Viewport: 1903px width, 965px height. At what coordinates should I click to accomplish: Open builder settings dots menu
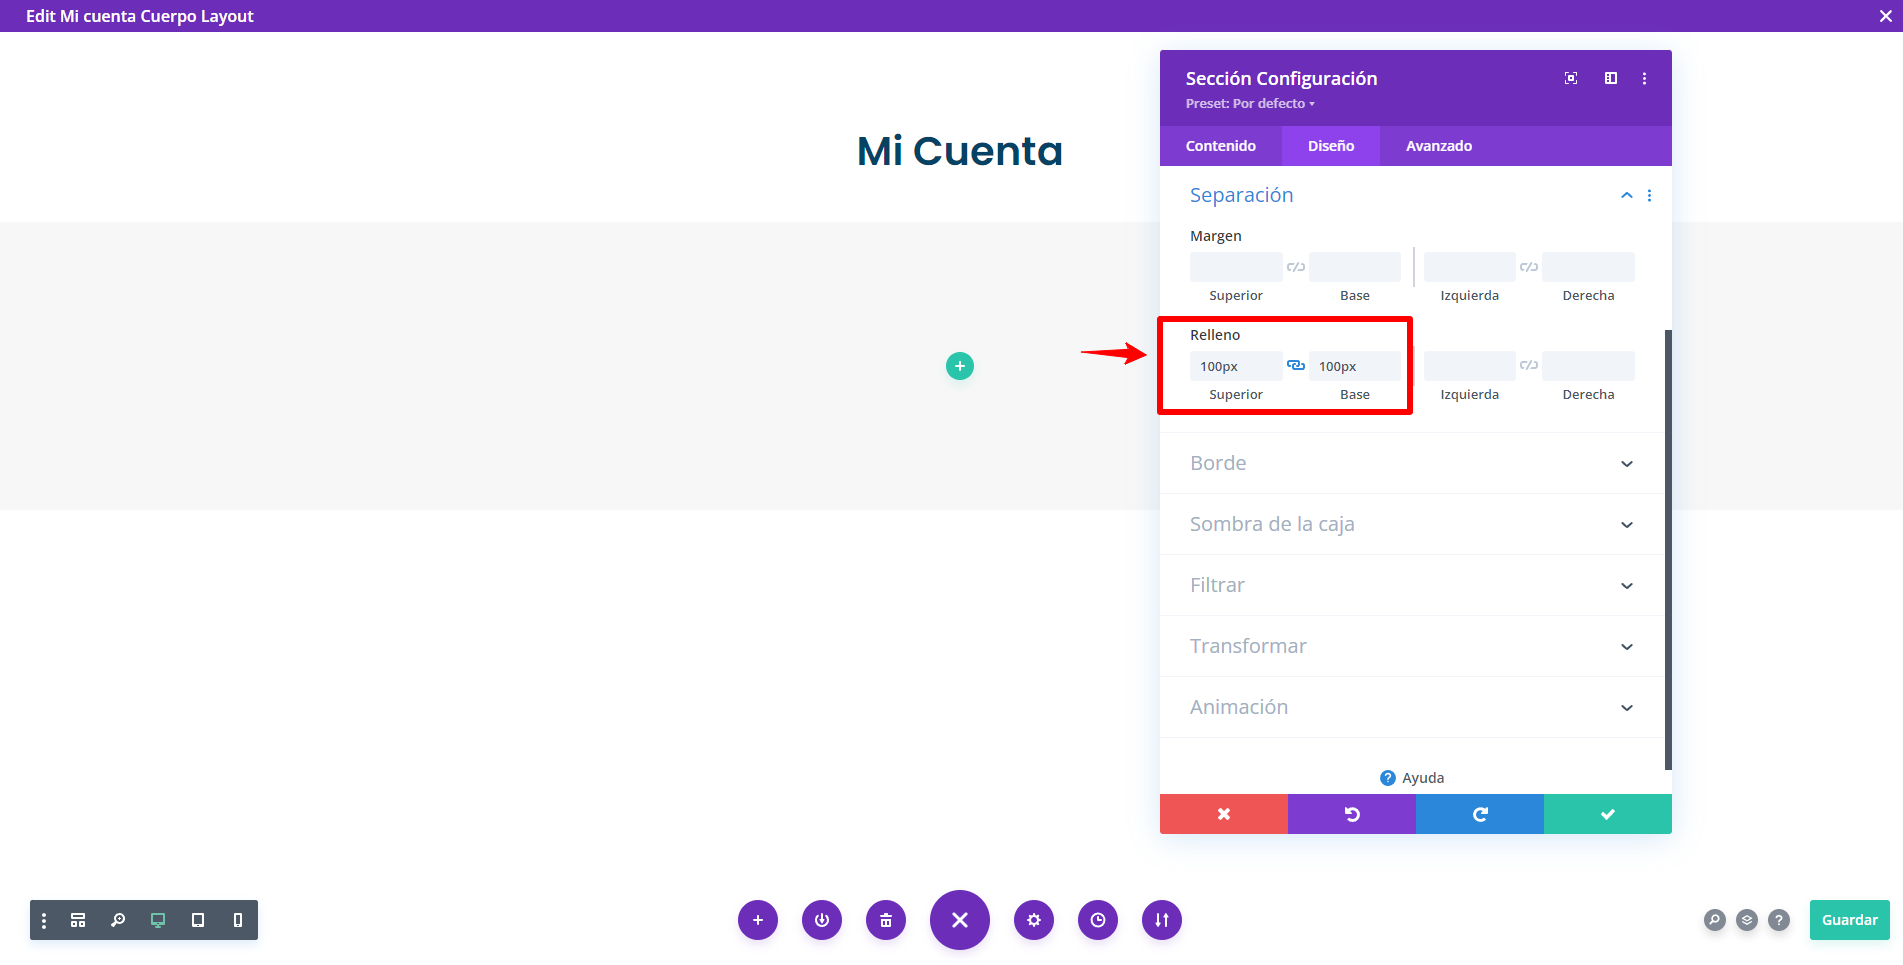(x=44, y=920)
